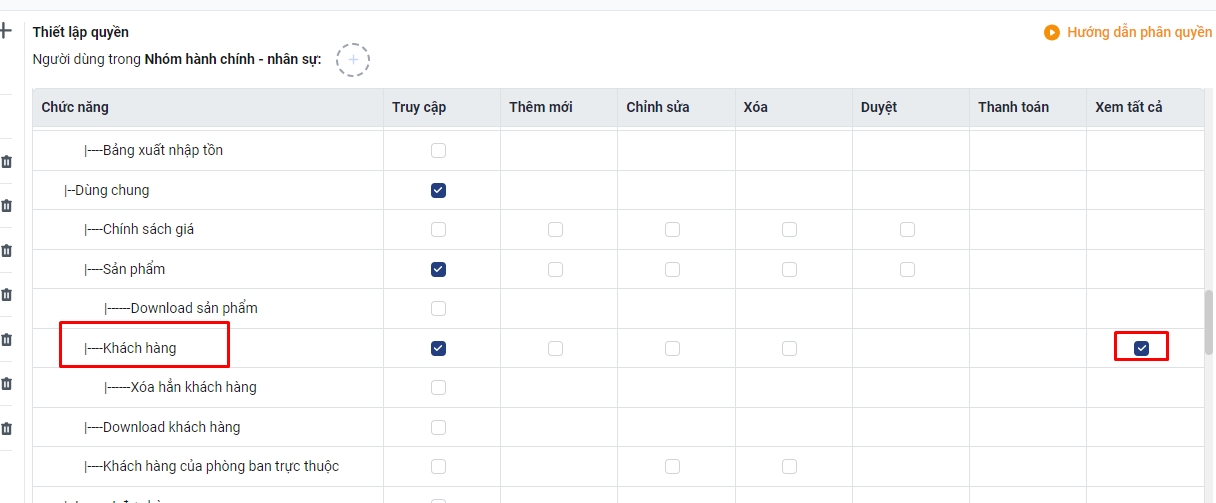
Task: Click the Chức năng column header
Action: pos(75,107)
